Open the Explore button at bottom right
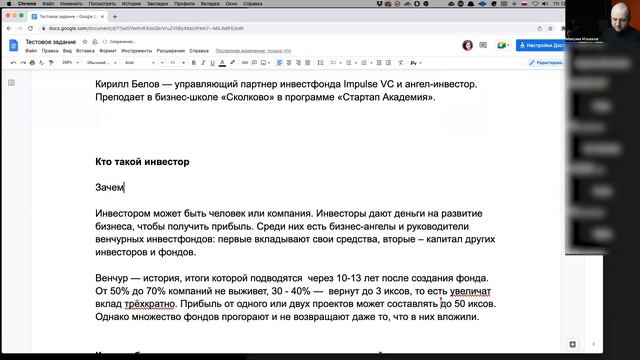Screen dimensions: 640x360 [573, 344]
